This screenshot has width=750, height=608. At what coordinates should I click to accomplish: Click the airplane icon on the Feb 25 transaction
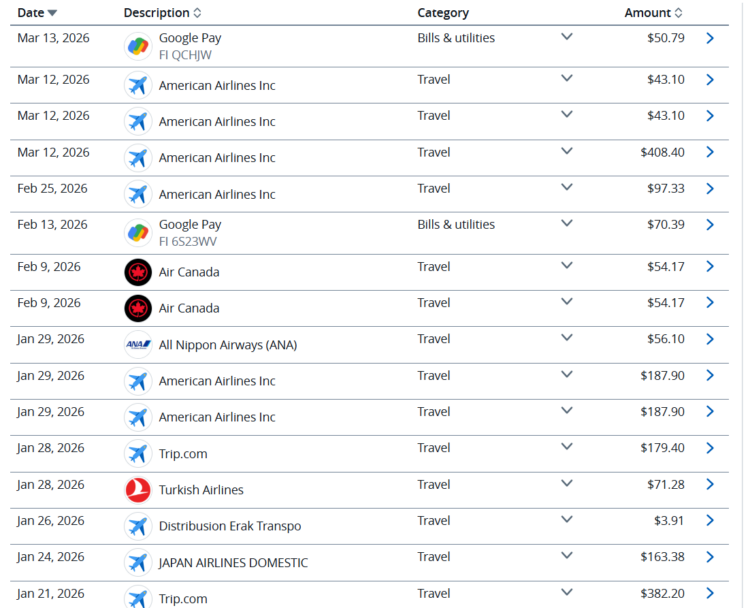coord(138,194)
